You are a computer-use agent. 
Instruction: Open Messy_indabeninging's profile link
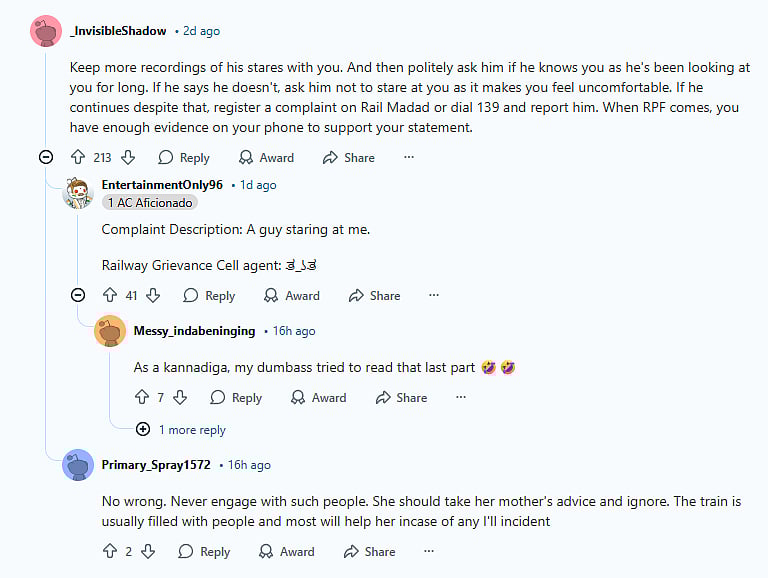(x=194, y=331)
